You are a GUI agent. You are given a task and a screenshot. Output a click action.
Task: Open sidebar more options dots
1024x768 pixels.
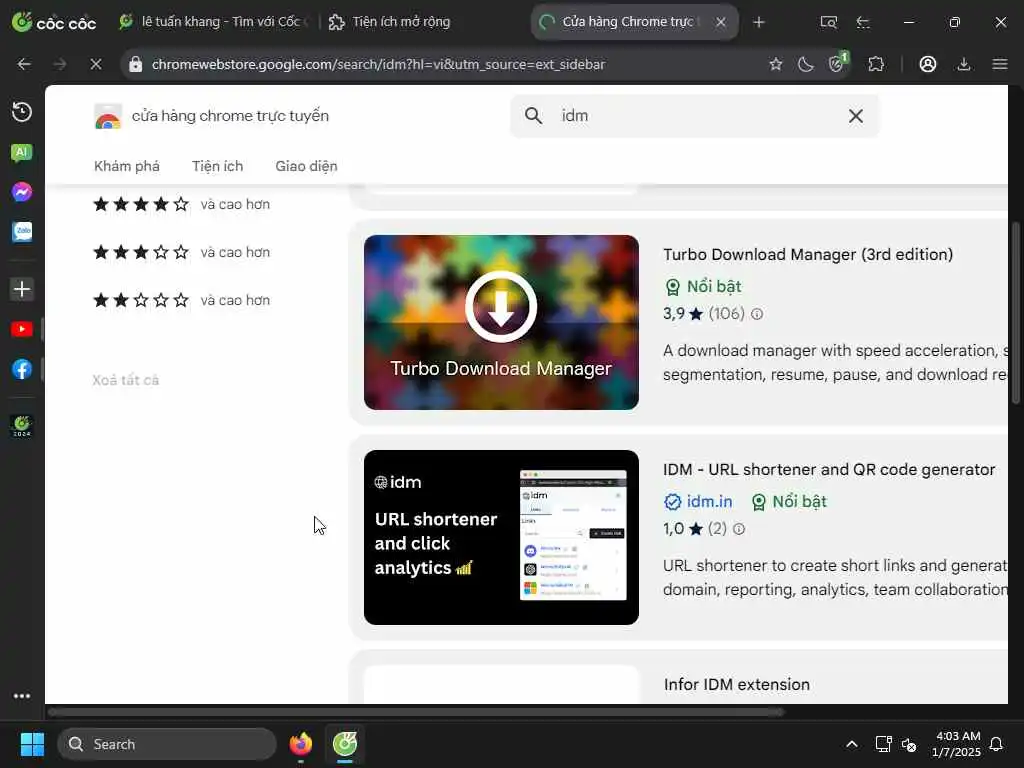(22, 696)
